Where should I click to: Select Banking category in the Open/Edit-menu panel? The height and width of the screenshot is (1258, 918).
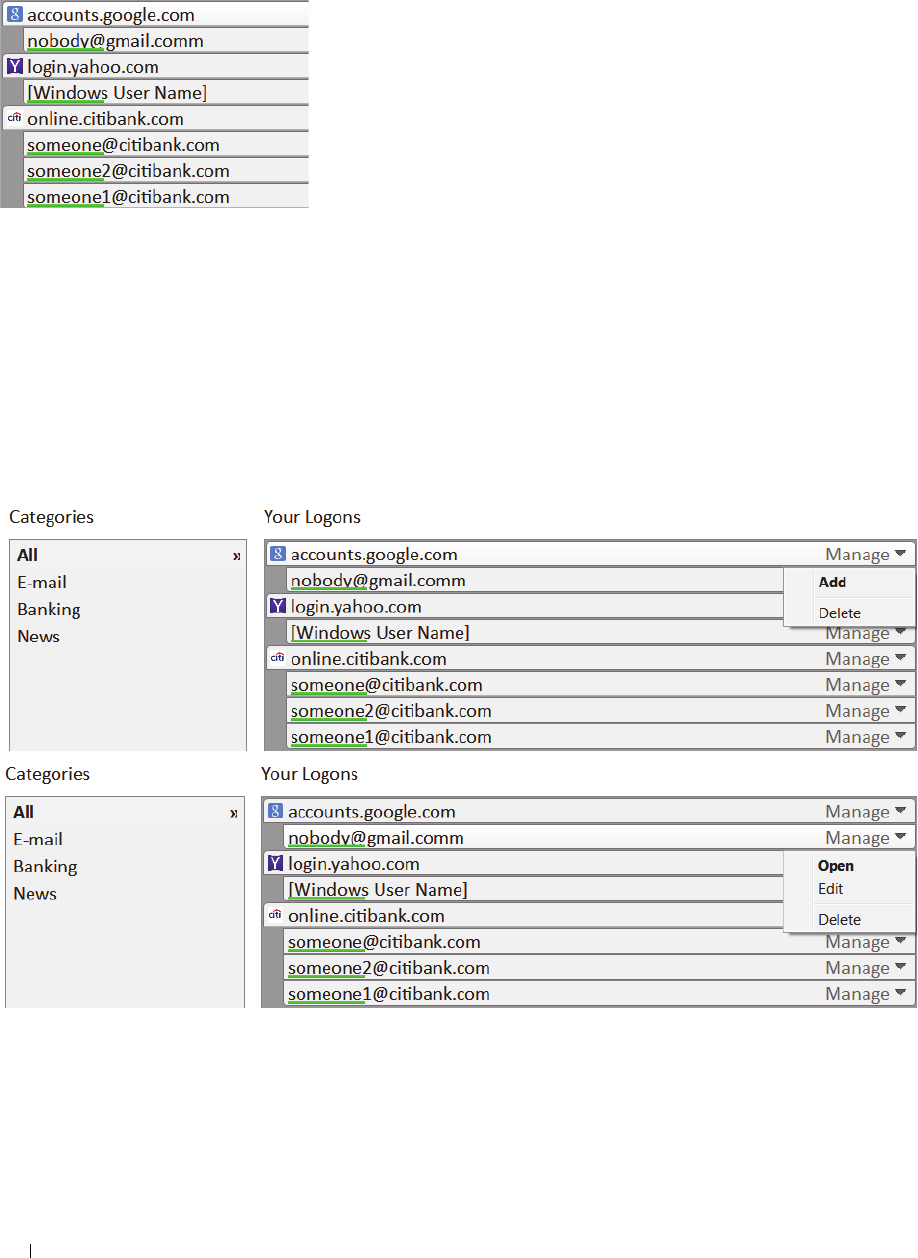click(x=45, y=866)
